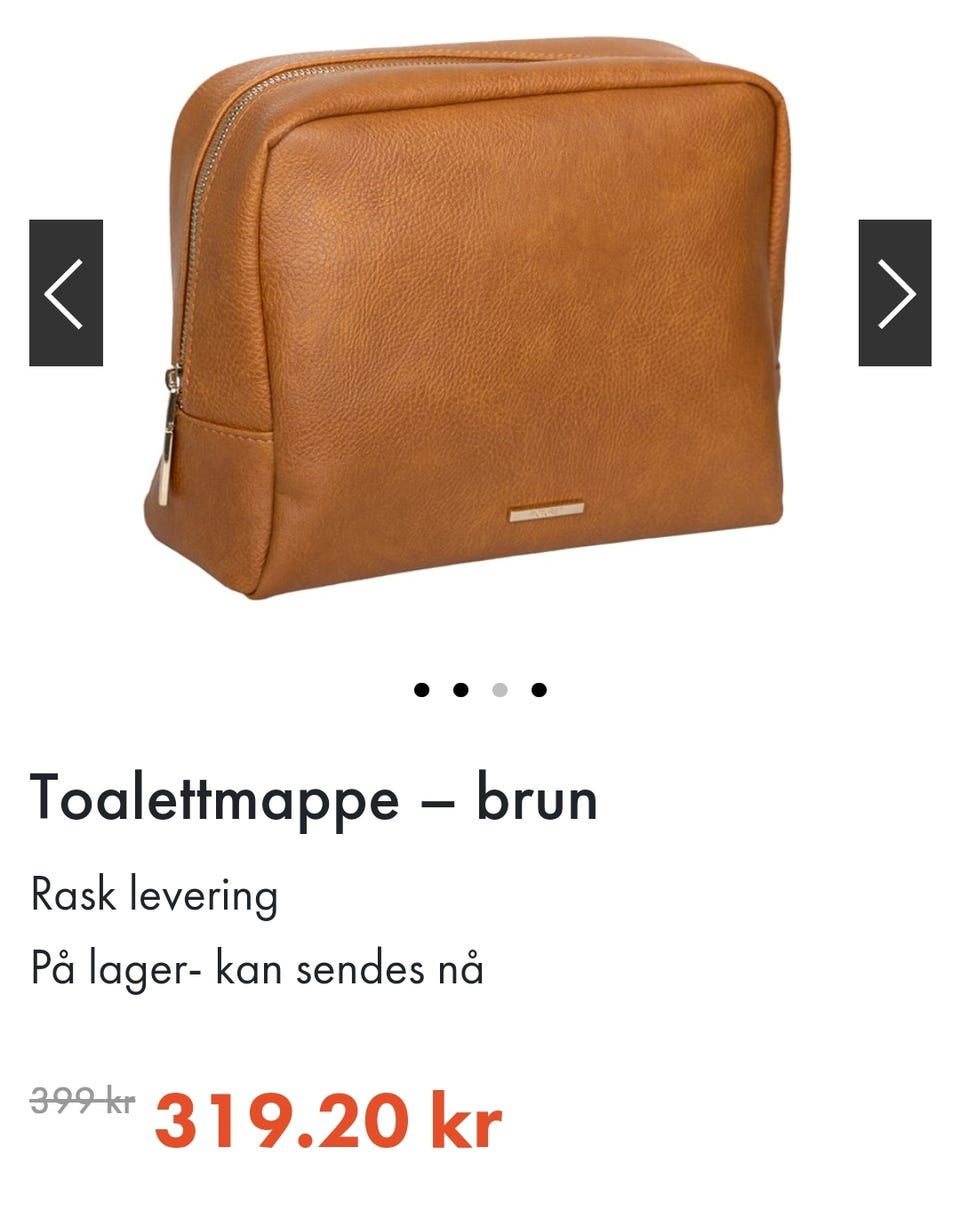960x1211 pixels.
Task: Click the orange 319.20 kr sale price
Action: click(328, 1121)
